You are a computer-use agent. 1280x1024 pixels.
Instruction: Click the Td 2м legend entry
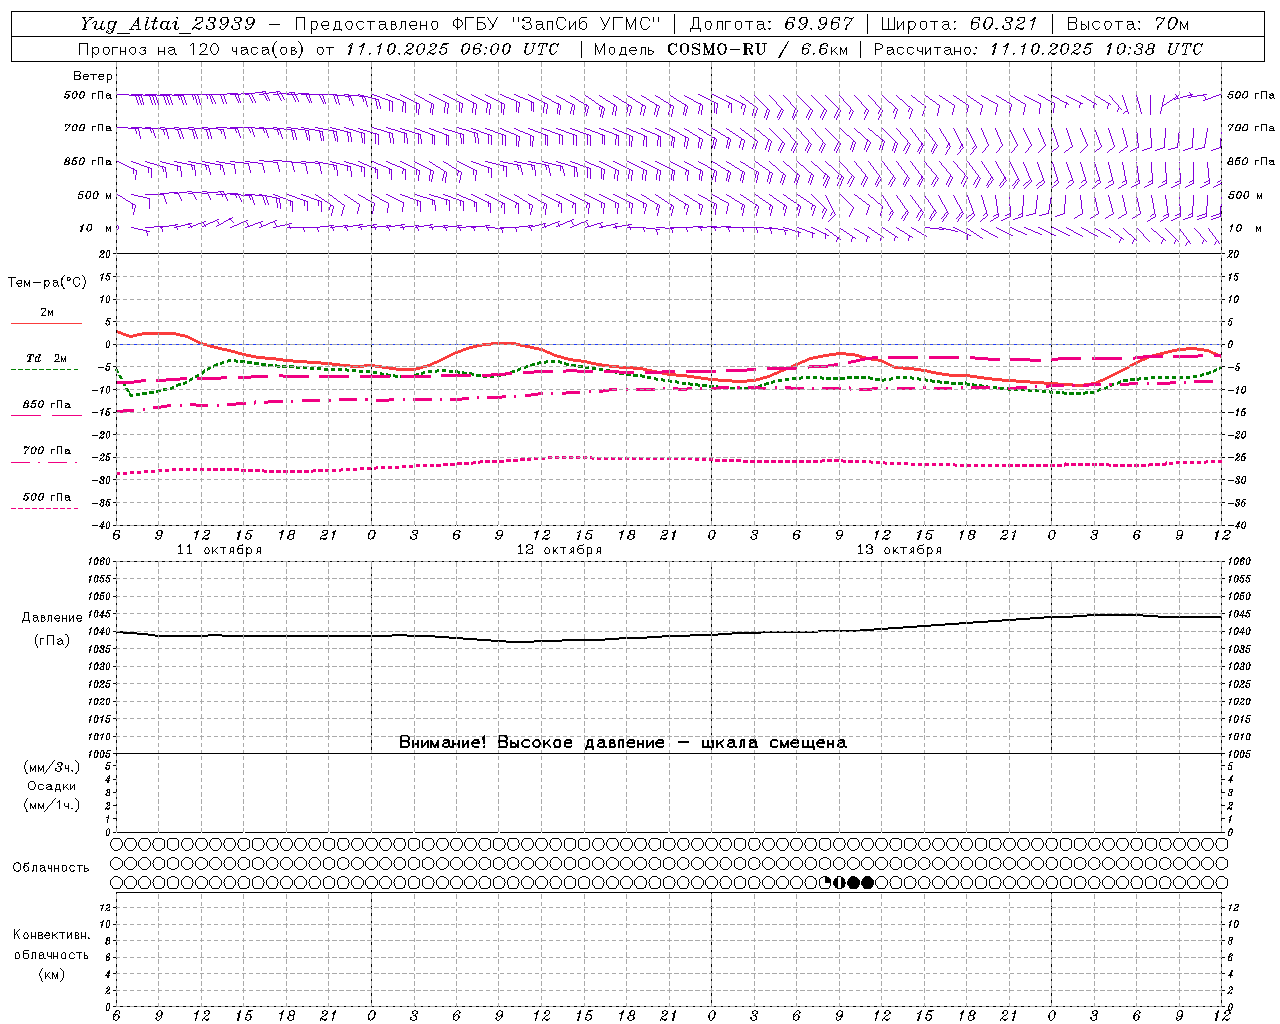[x=46, y=358]
